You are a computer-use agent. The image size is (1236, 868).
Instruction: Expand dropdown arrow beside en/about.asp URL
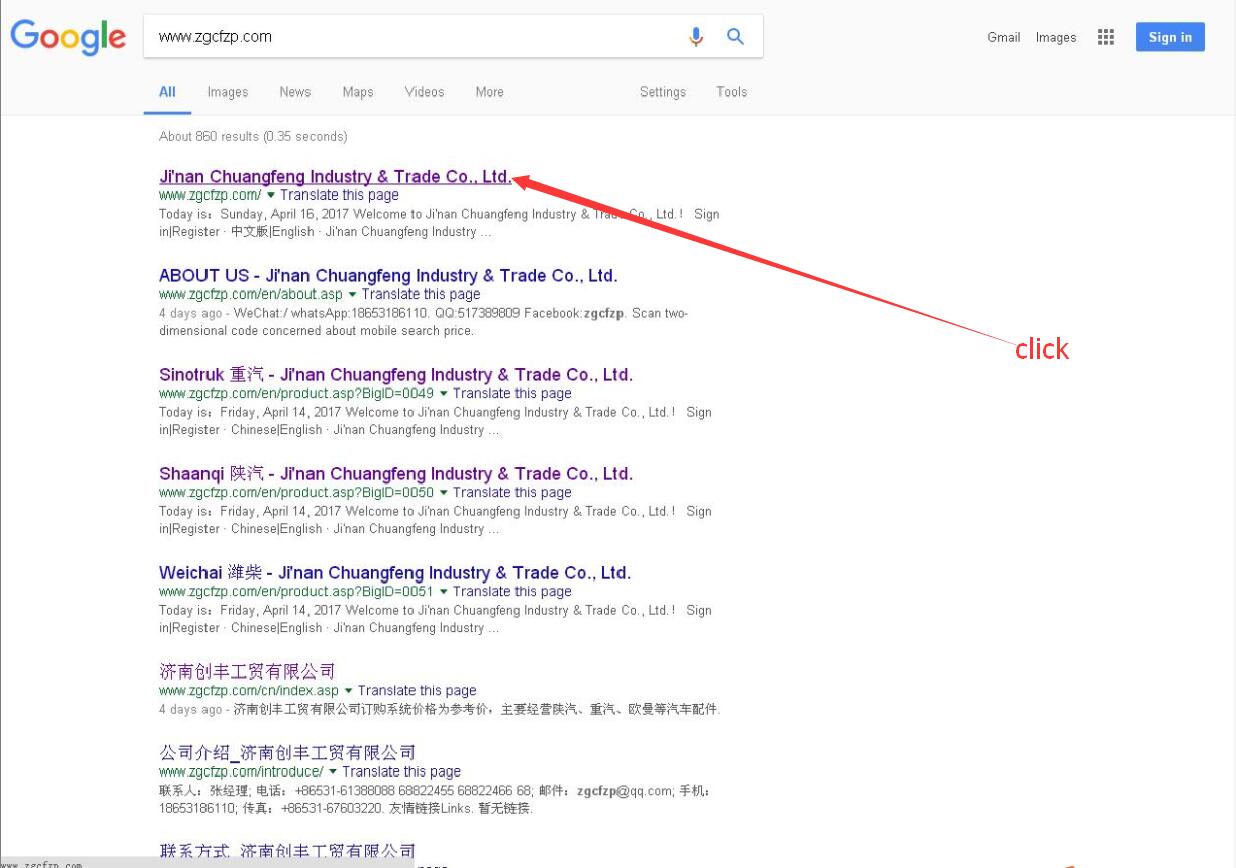tap(353, 295)
